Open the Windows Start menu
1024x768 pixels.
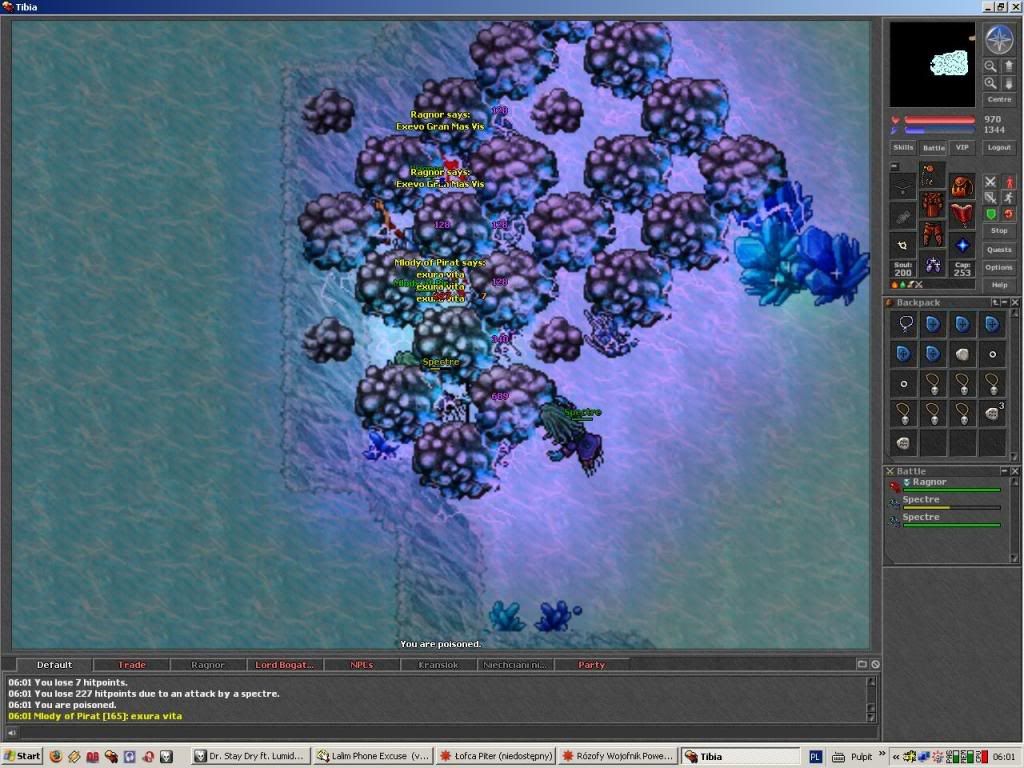point(22,756)
